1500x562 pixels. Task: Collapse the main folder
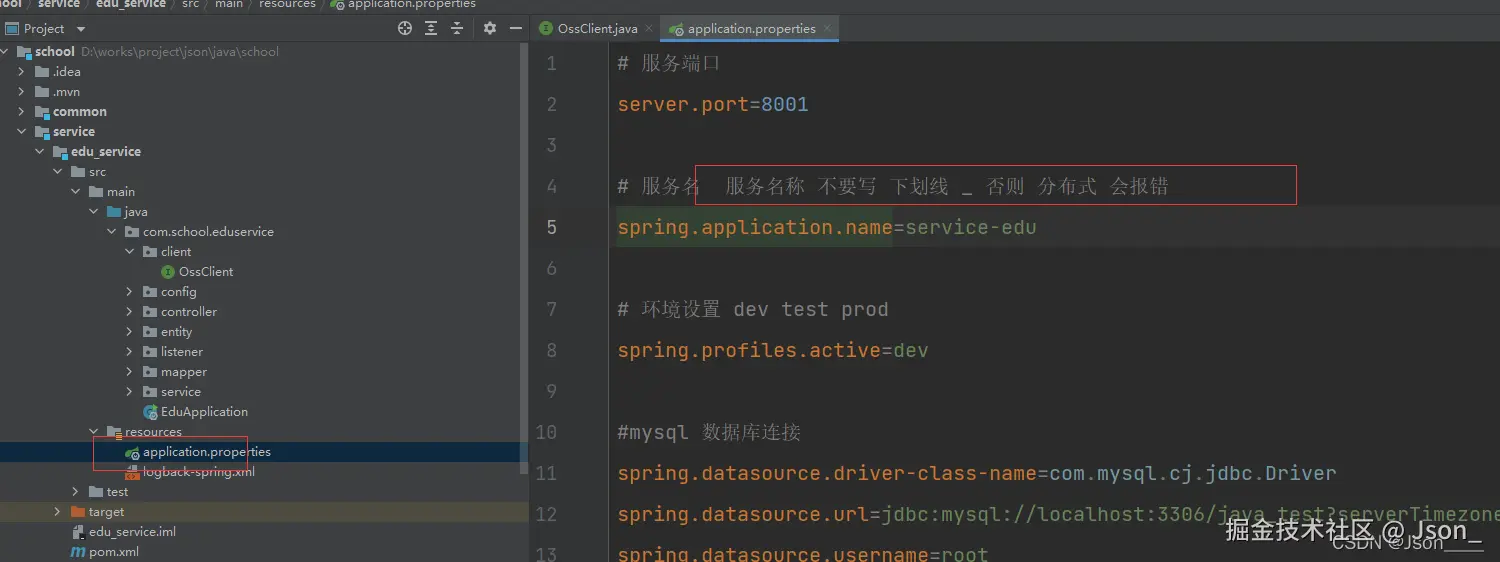tap(76, 192)
